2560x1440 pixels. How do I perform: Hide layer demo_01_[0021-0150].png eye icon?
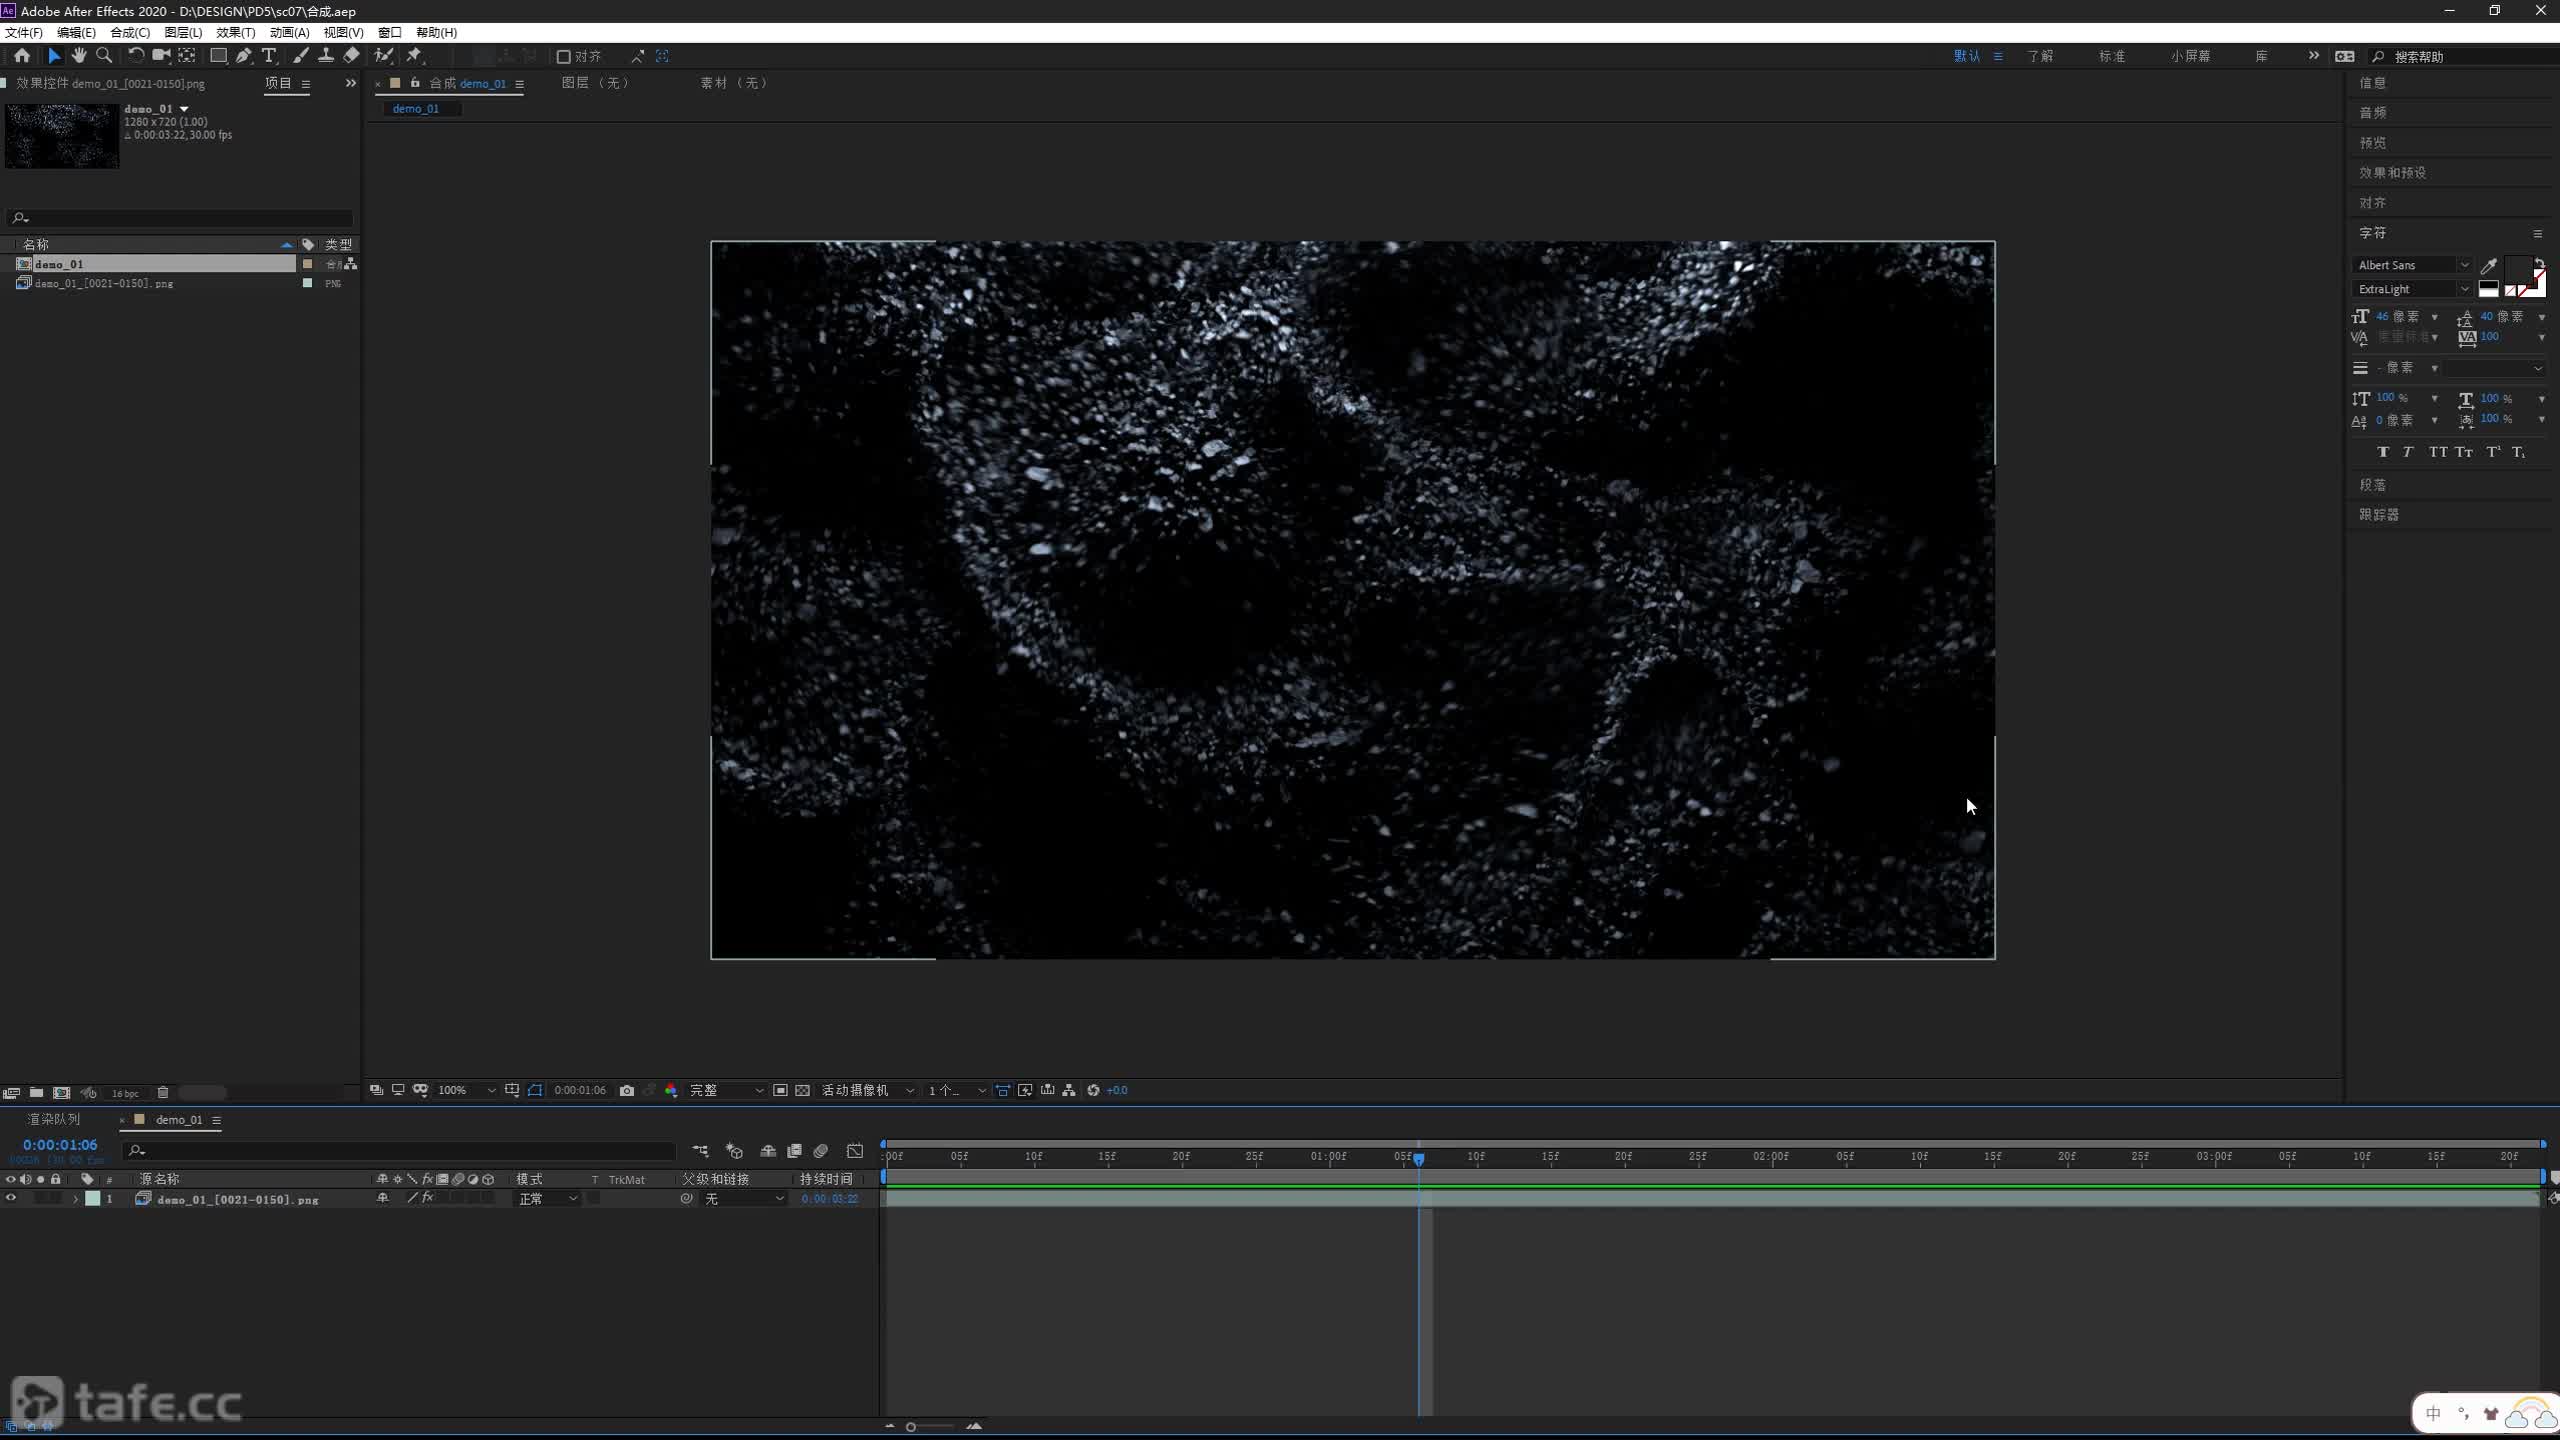tap(11, 1198)
